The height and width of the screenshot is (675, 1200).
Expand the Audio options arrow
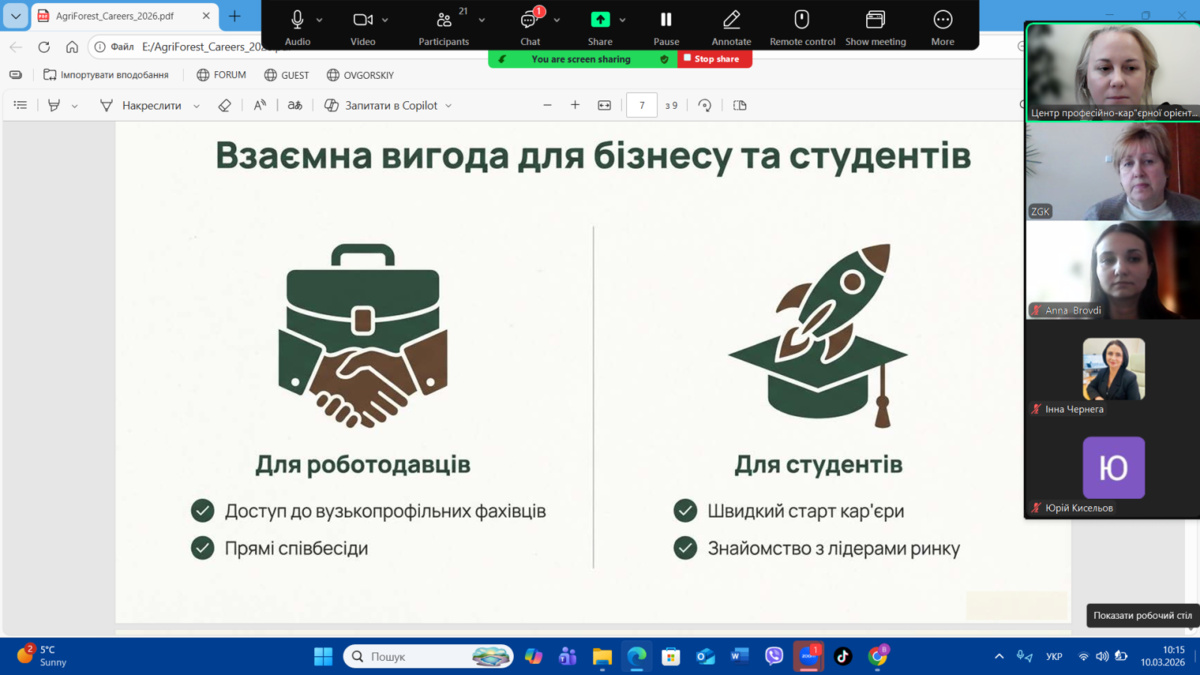pyautogui.click(x=320, y=20)
